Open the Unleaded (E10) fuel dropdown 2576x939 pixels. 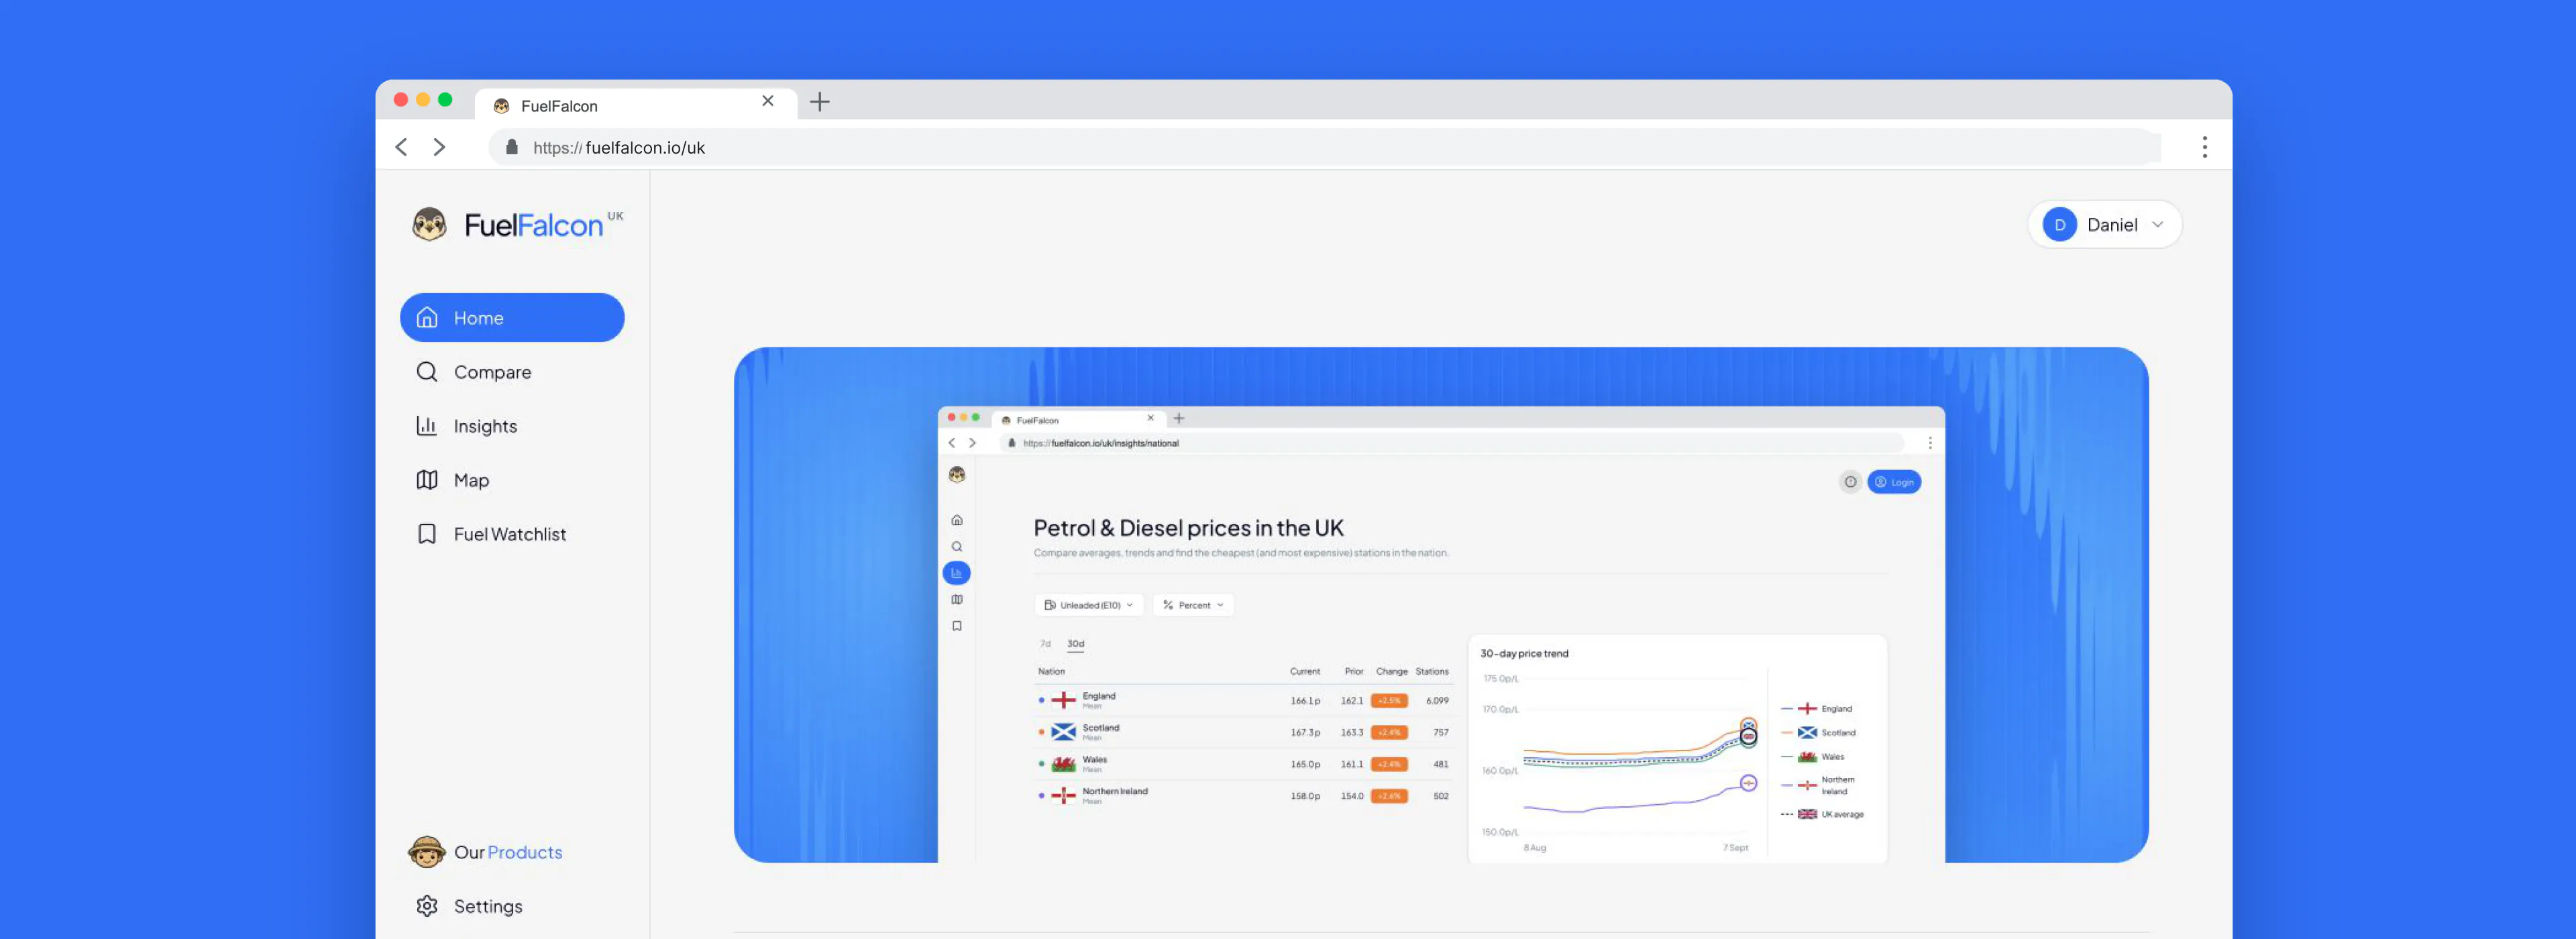click(x=1089, y=605)
